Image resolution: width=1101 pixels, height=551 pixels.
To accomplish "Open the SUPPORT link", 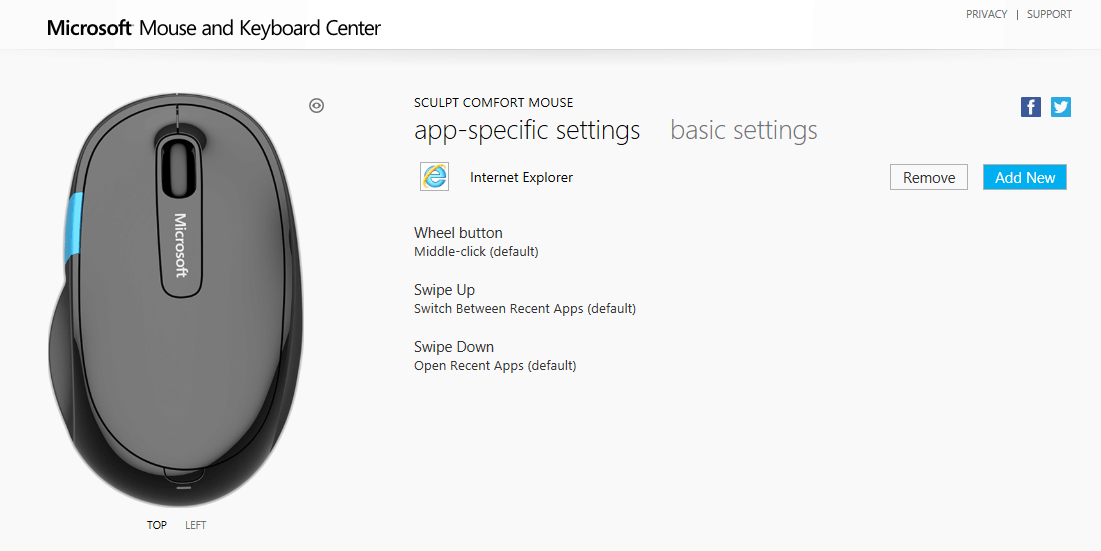I will pyautogui.click(x=1049, y=15).
